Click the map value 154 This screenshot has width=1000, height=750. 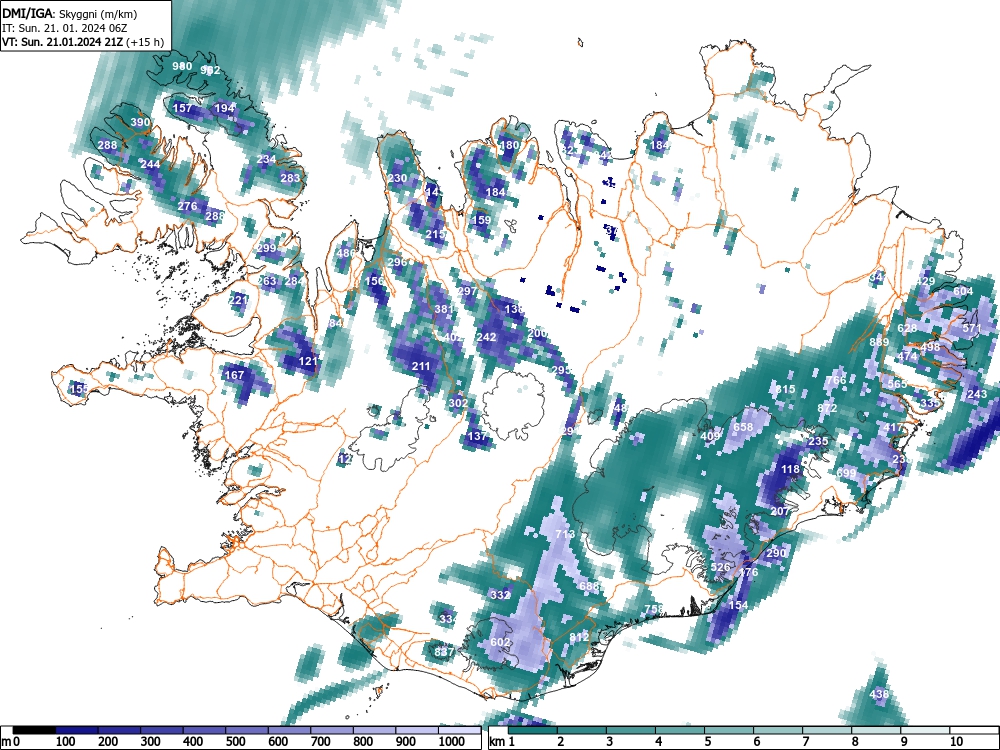coord(738,605)
